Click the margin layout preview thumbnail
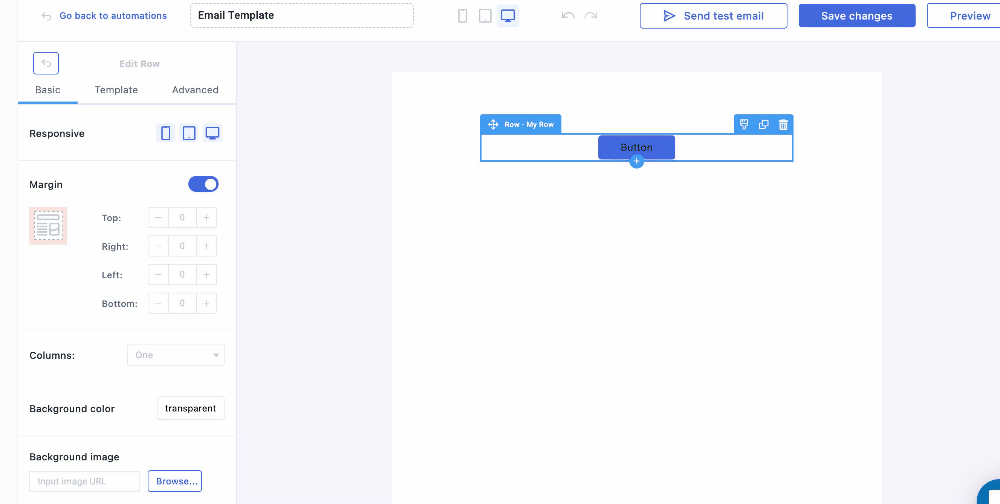Viewport: 1000px width, 504px height. pos(48,226)
